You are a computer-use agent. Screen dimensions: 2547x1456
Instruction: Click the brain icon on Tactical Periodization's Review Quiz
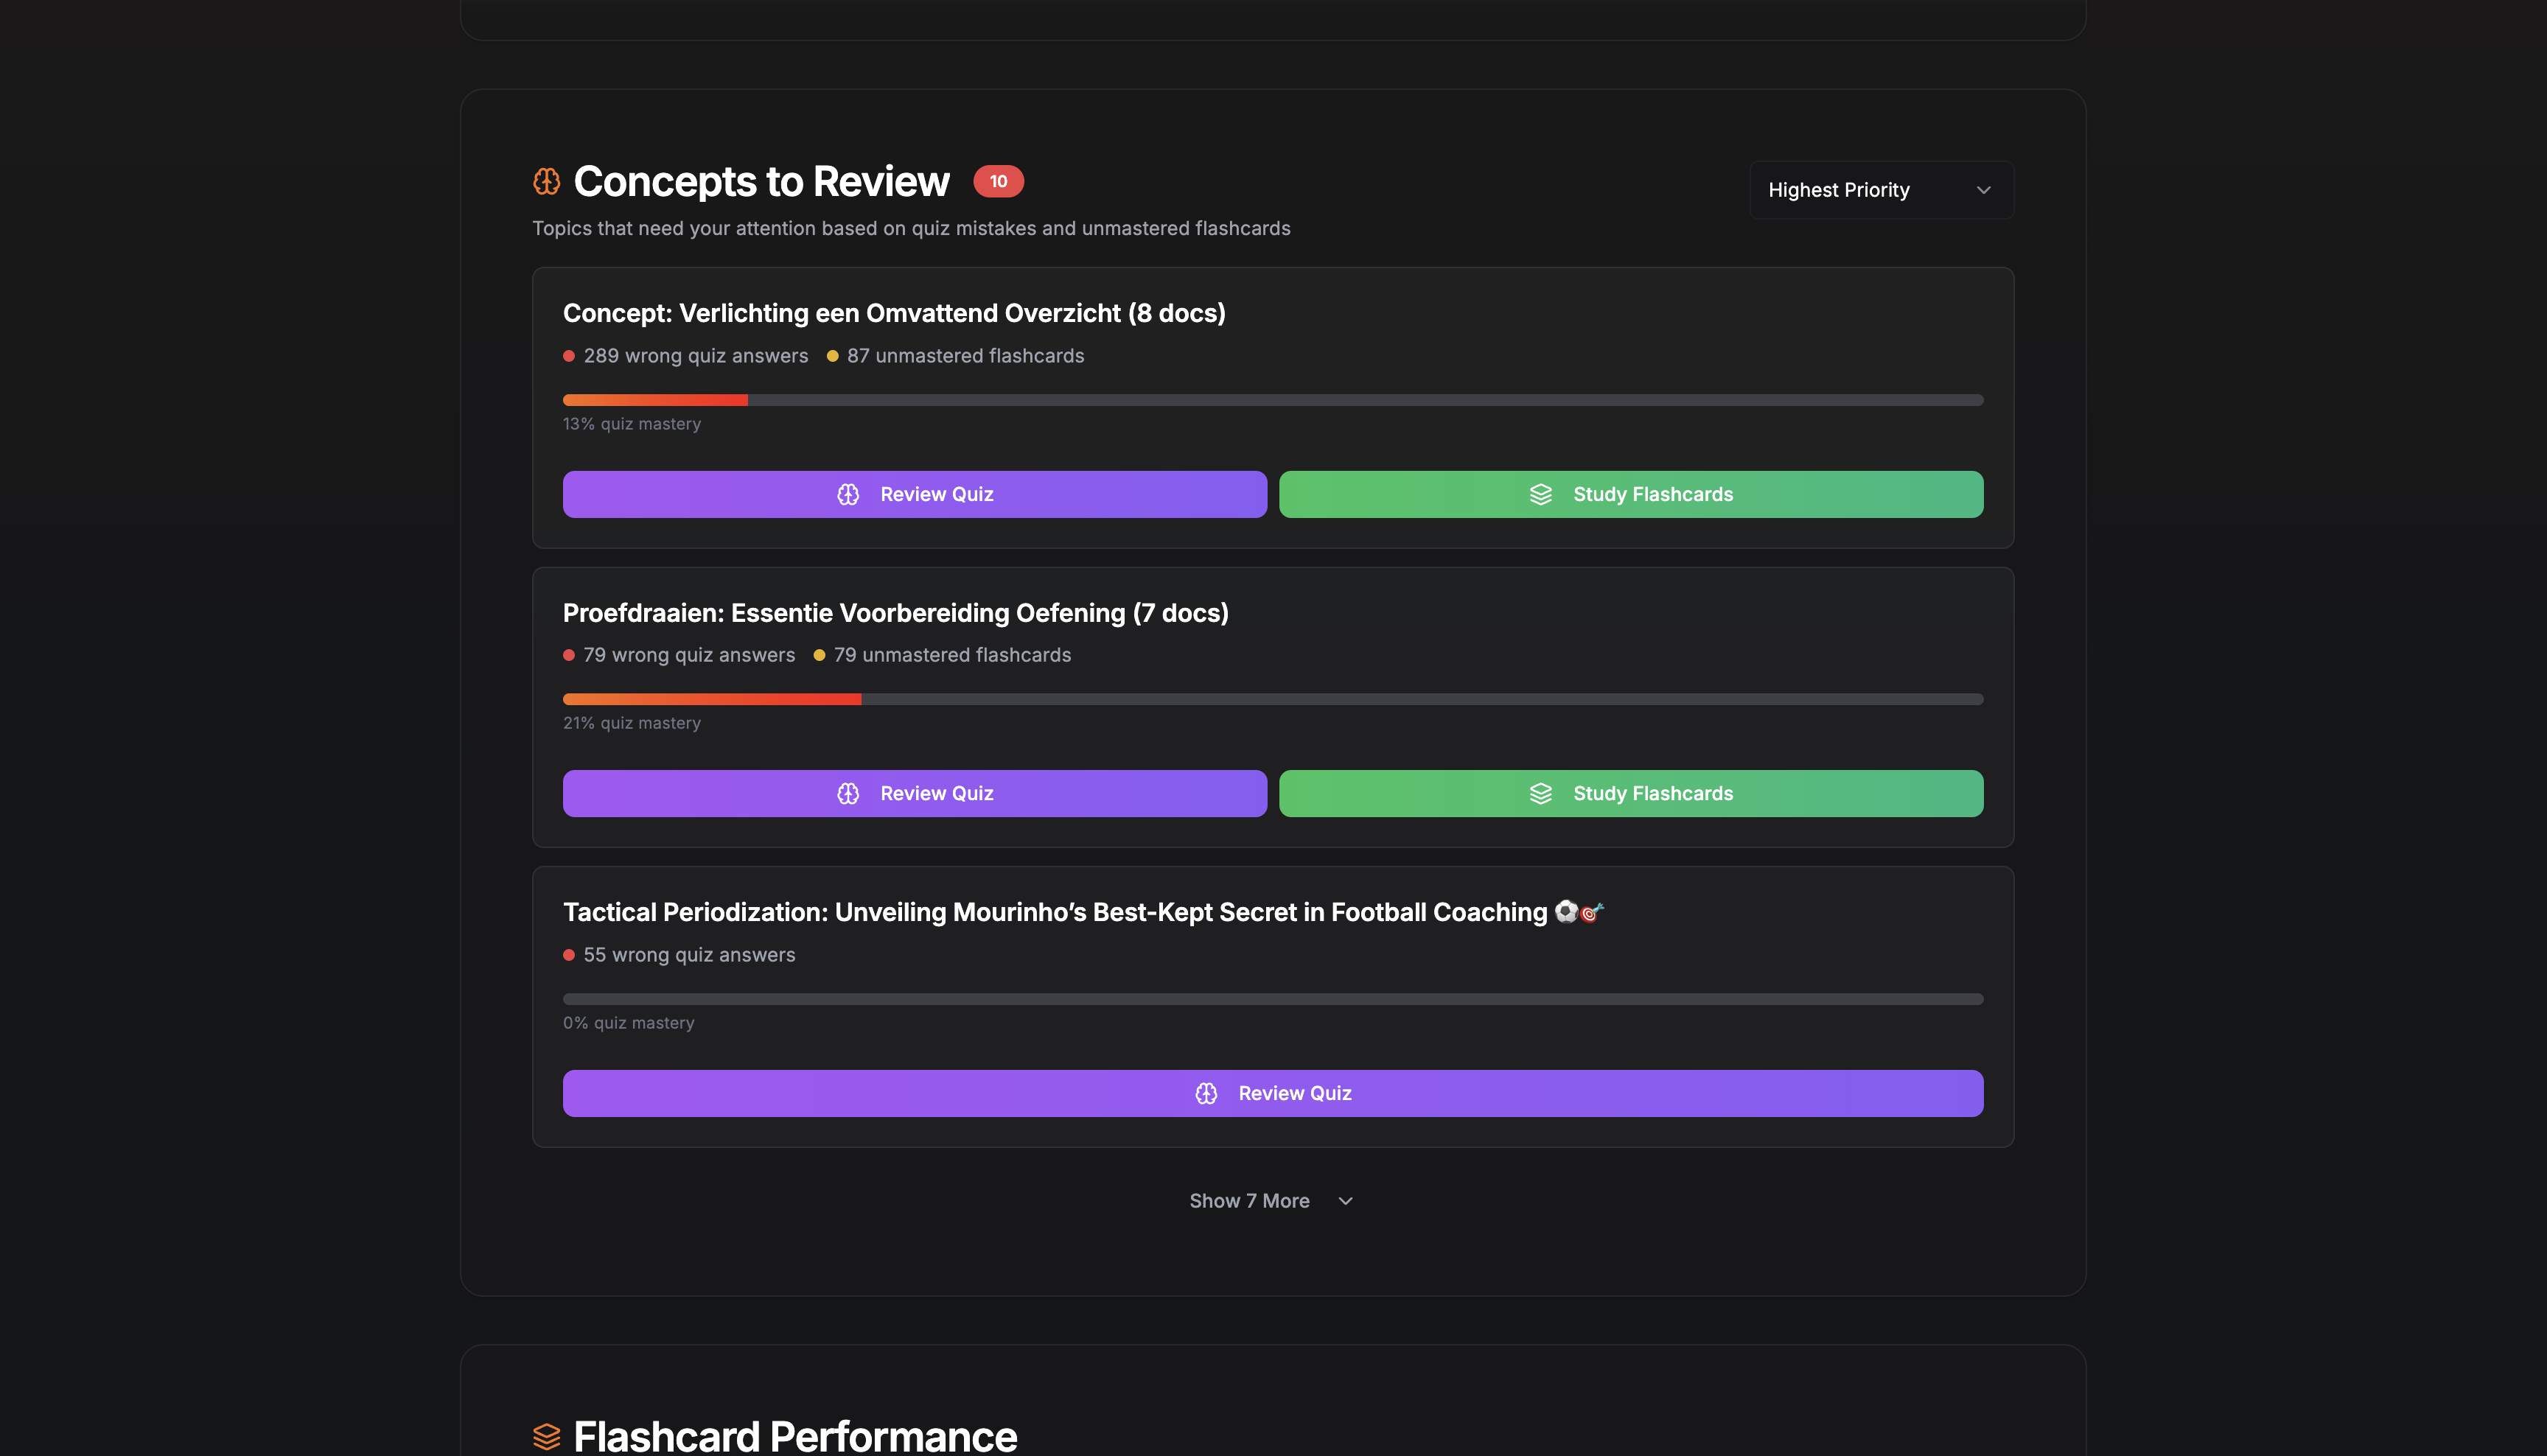pos(1207,1093)
